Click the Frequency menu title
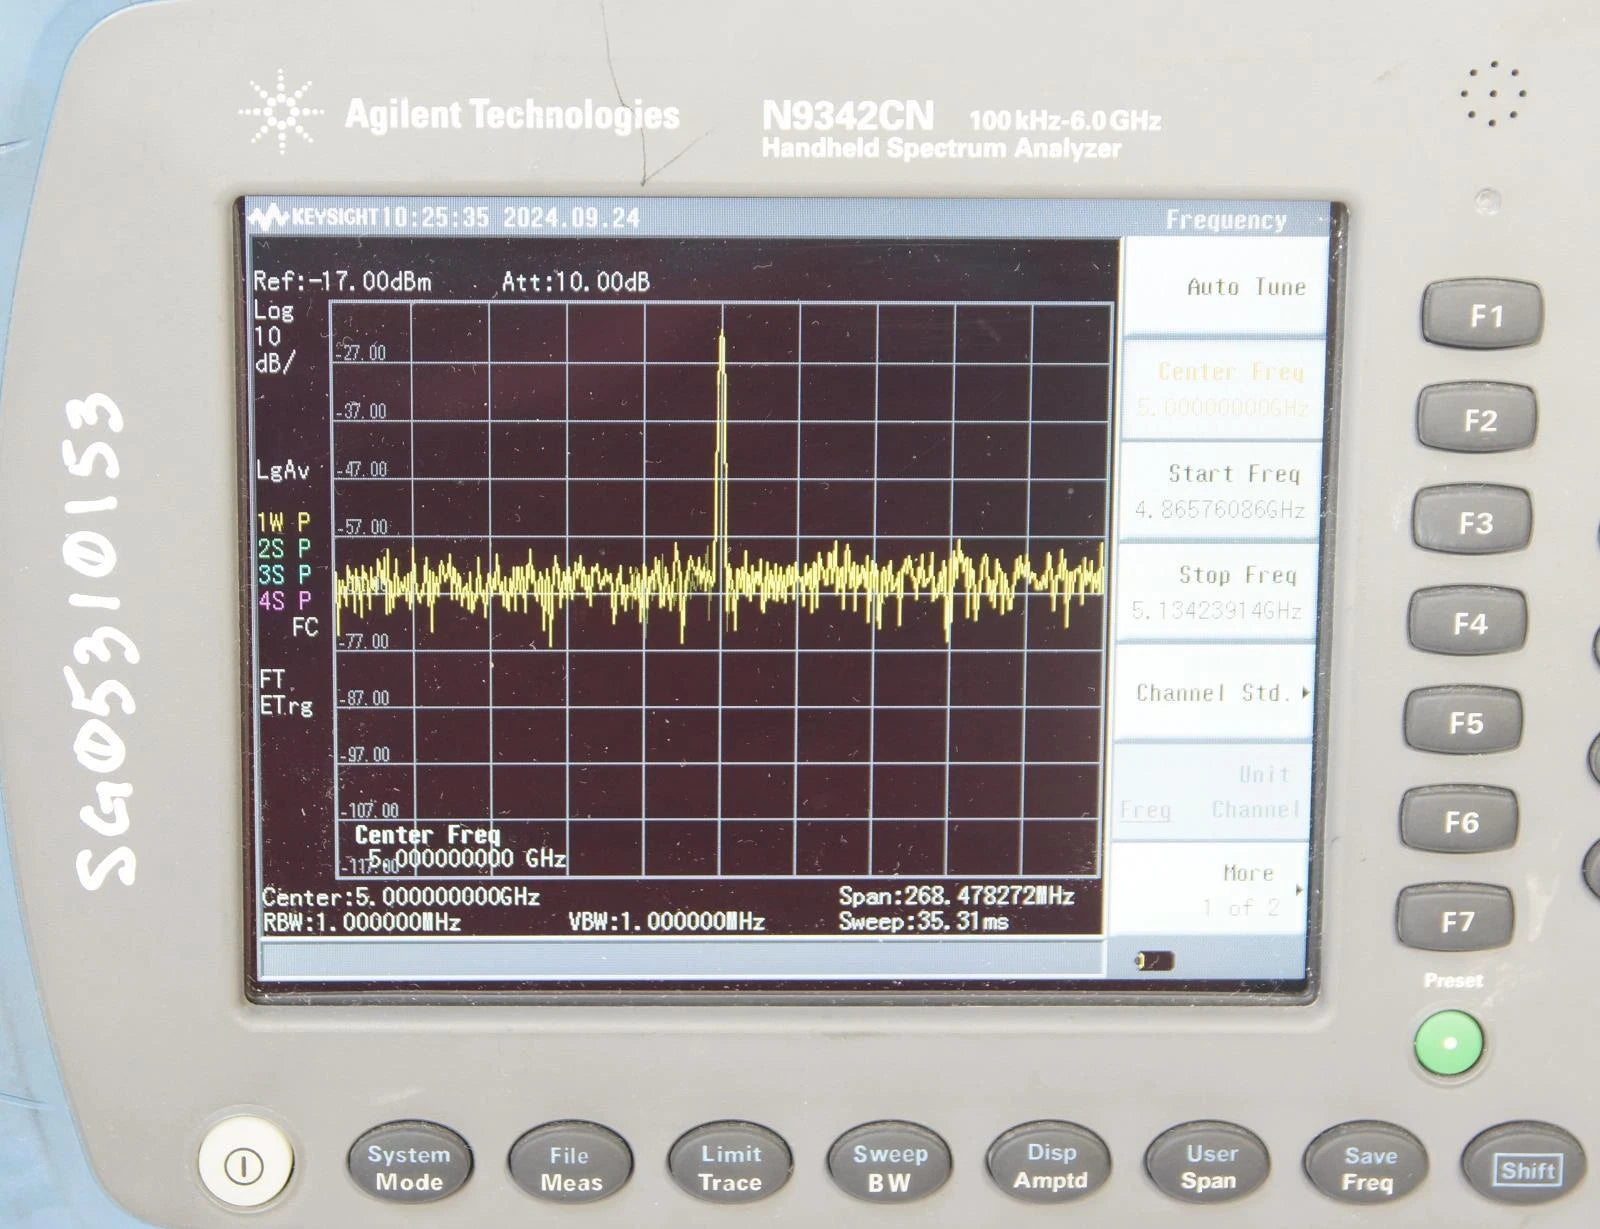Viewport: 1600px width, 1229px height. (x=1226, y=220)
